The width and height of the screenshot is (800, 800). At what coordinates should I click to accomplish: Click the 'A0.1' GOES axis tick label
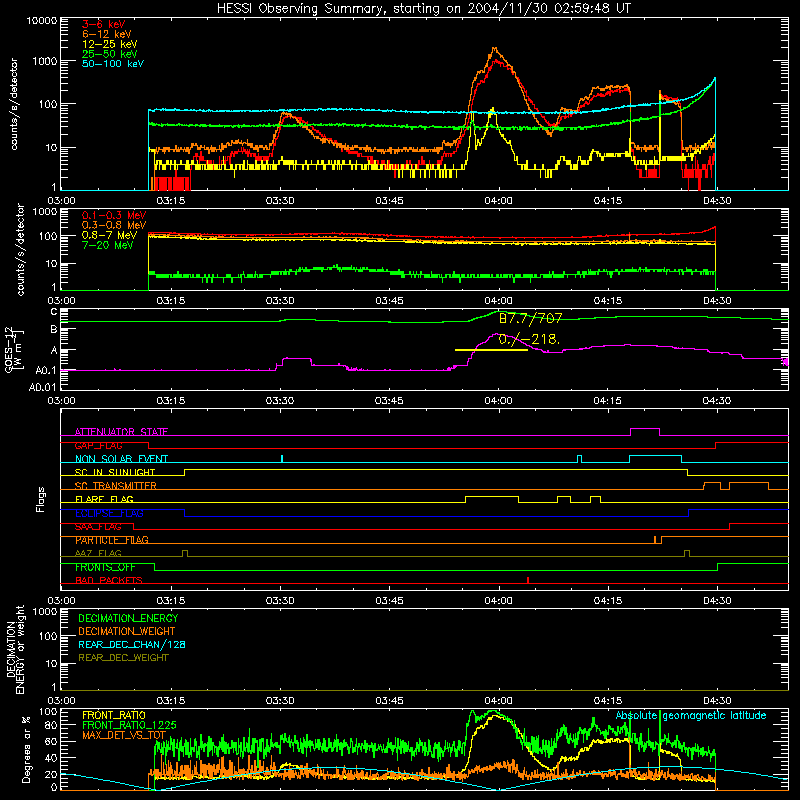coord(46,370)
